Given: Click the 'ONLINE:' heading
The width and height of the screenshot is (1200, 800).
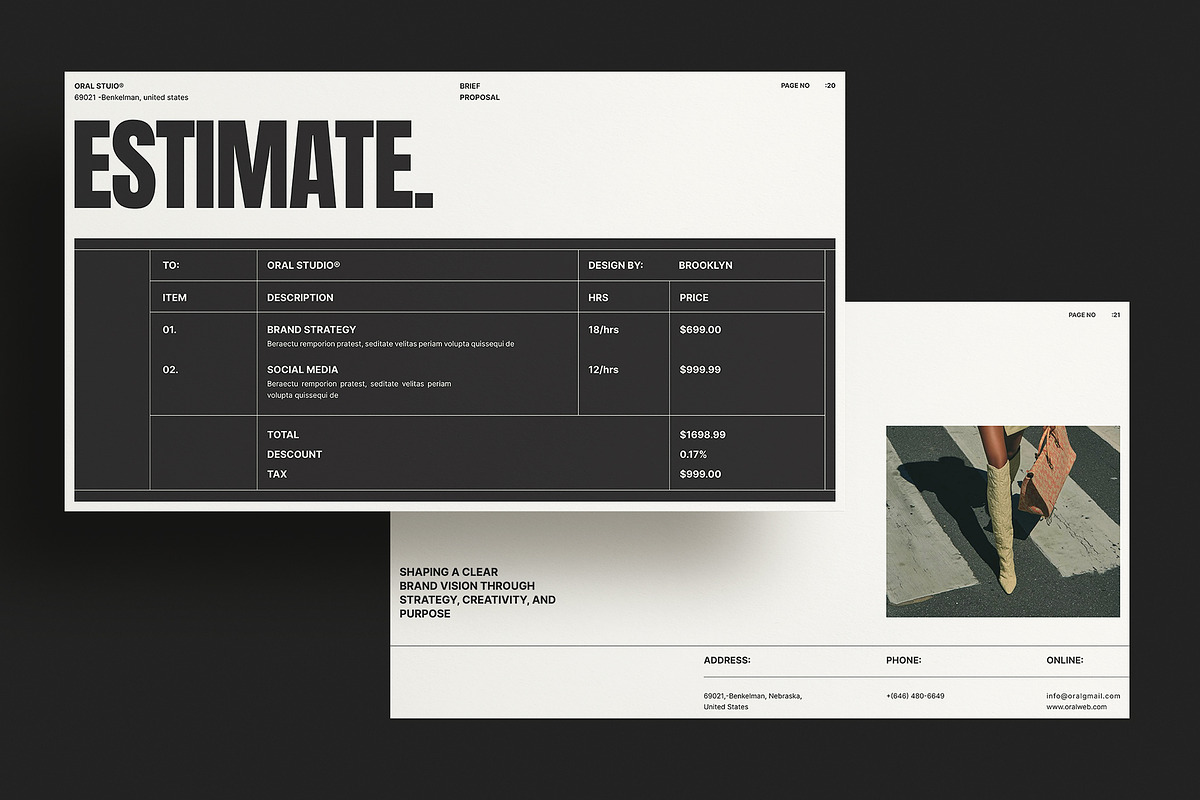Looking at the screenshot, I should click(x=1065, y=661).
